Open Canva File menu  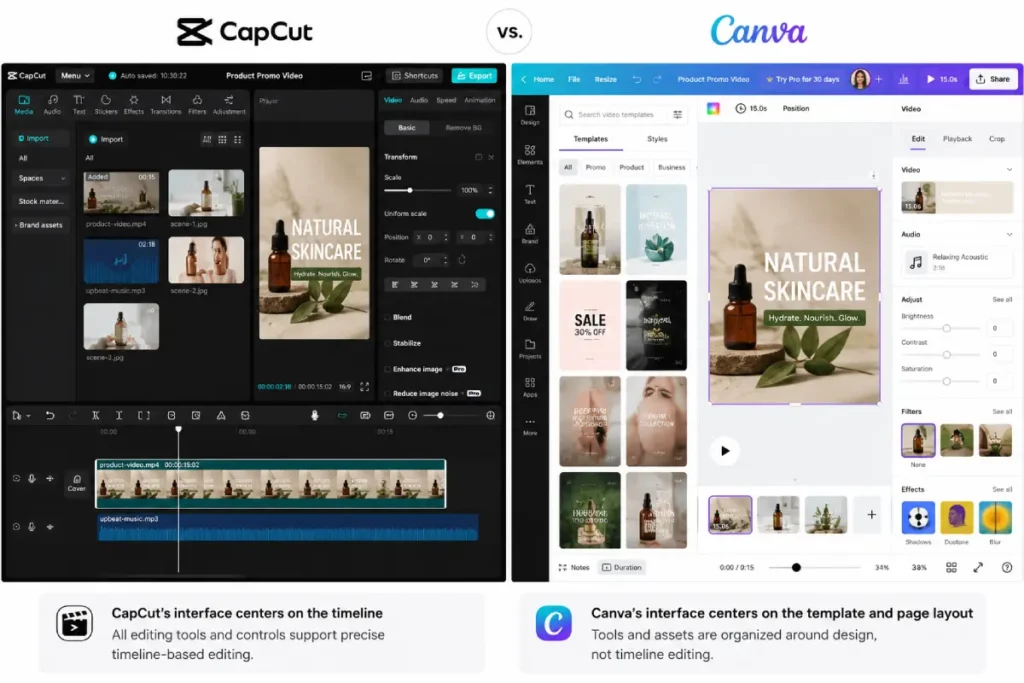[x=574, y=79]
